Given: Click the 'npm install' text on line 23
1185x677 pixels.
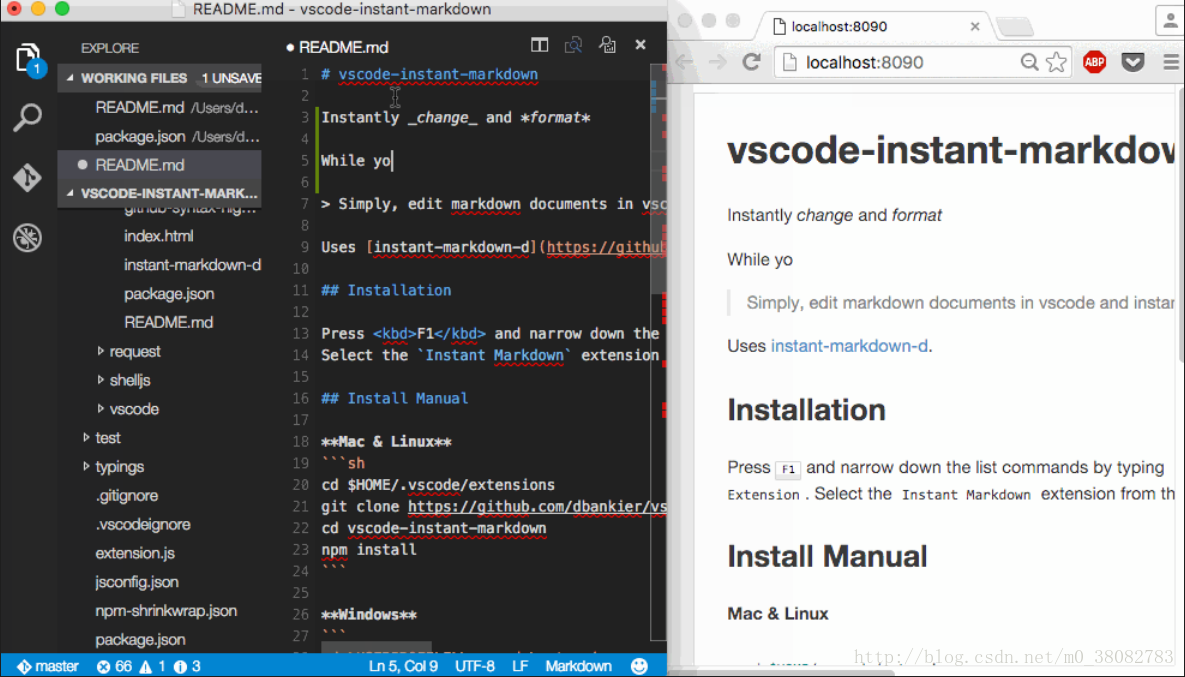Looking at the screenshot, I should click(369, 549).
